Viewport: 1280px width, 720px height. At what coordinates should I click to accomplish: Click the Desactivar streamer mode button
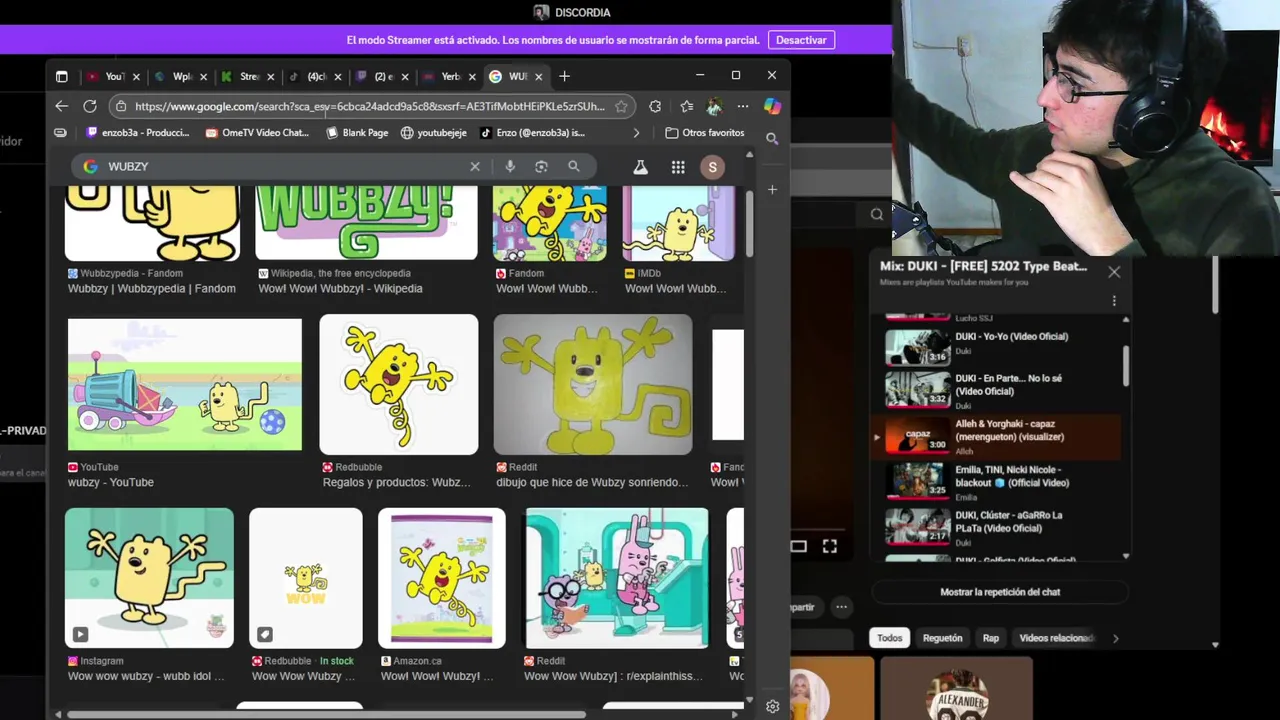(x=801, y=40)
